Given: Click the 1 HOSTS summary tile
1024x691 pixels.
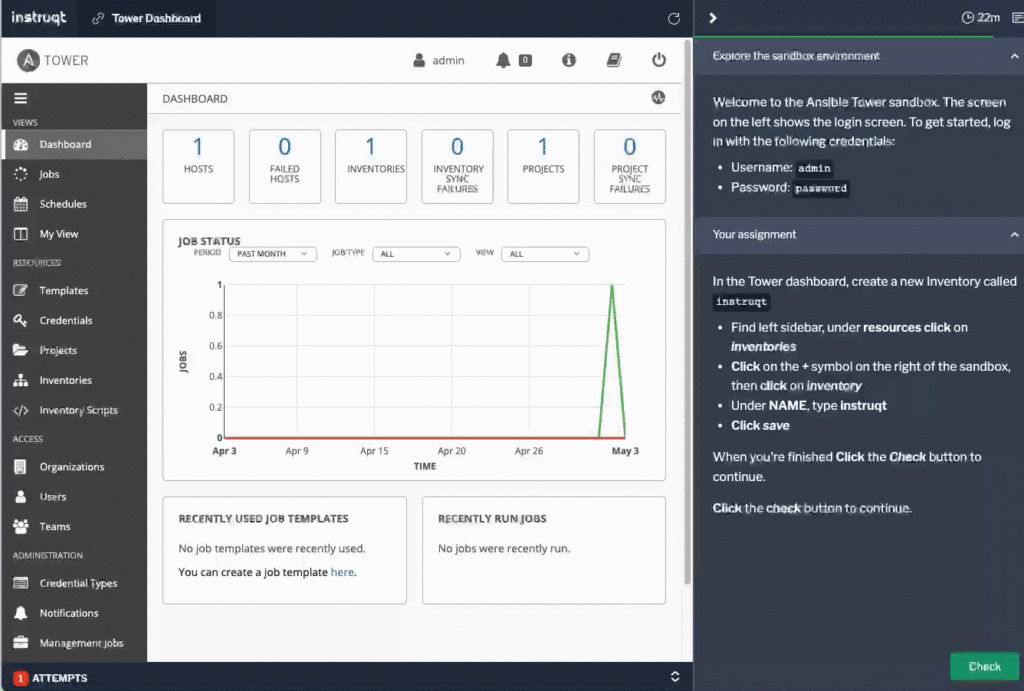Looking at the screenshot, I should [198, 166].
